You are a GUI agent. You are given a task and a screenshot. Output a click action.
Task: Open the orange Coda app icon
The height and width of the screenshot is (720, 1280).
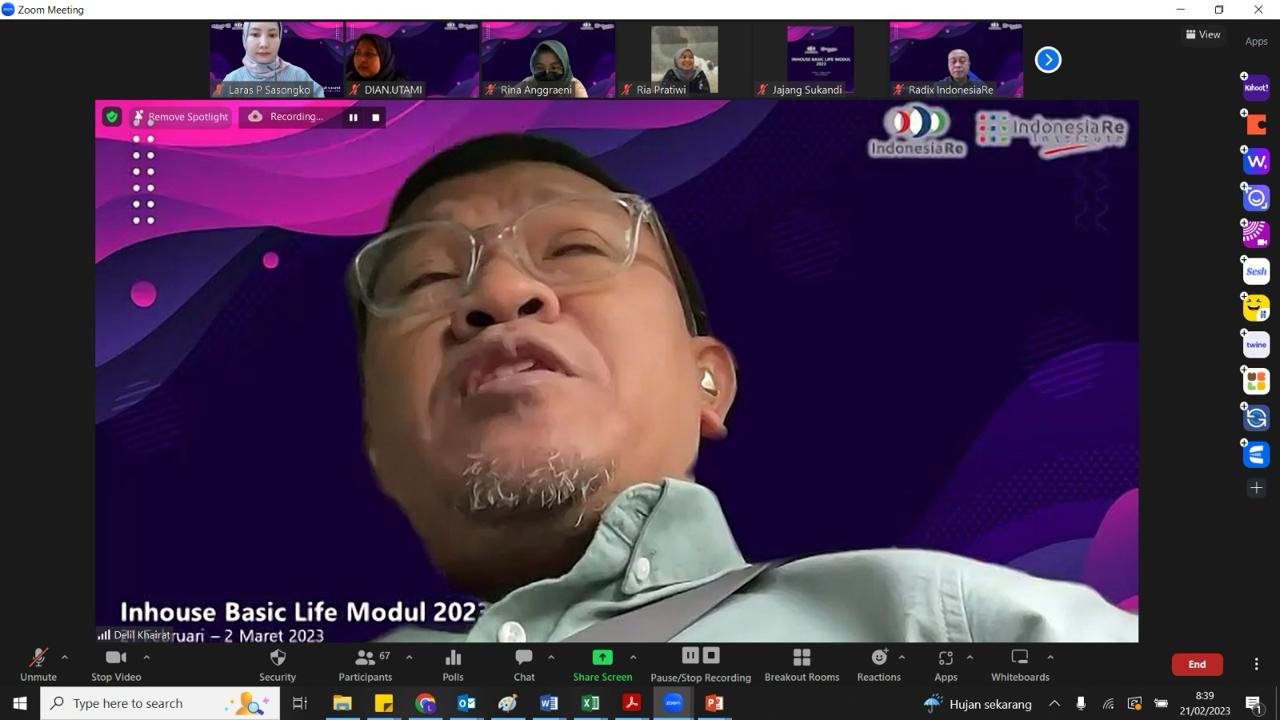pyautogui.click(x=1256, y=125)
